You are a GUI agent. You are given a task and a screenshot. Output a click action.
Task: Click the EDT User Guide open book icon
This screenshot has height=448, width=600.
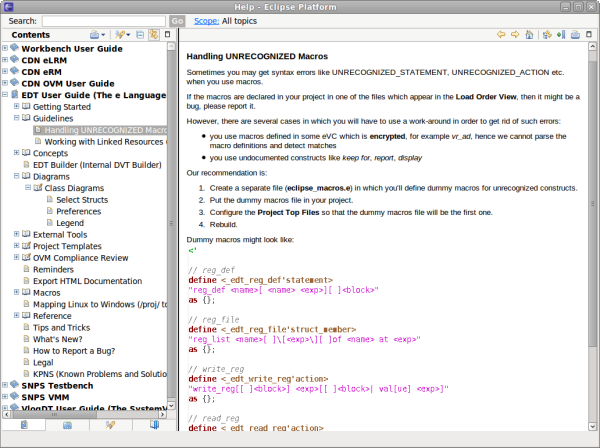click(x=15, y=94)
